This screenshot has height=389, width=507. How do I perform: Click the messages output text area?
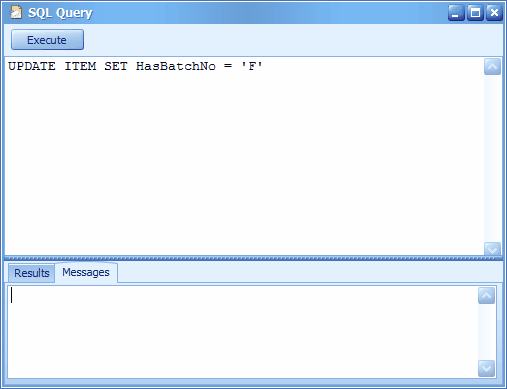(243, 332)
